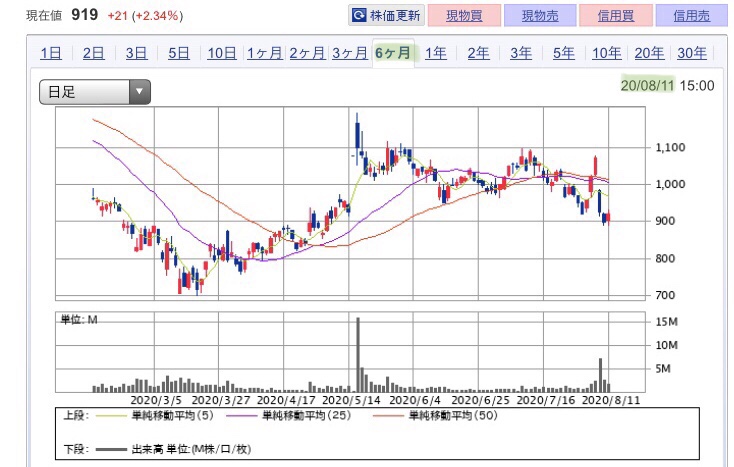
Task: Click the 株価更新 refresh button
Action: tap(387, 16)
